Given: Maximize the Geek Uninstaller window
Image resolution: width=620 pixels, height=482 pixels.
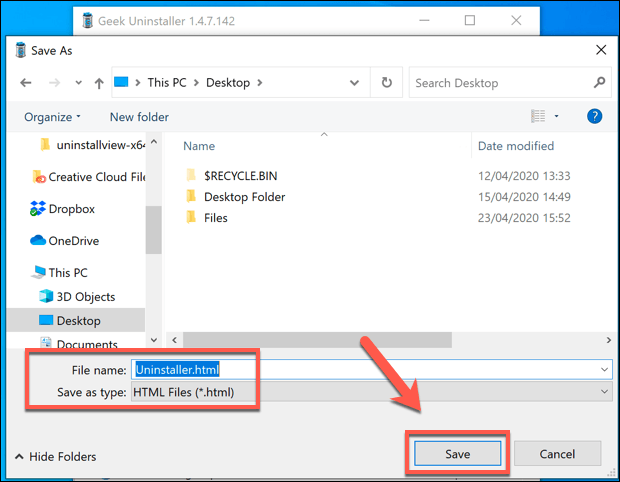Looking at the screenshot, I should coord(470,20).
